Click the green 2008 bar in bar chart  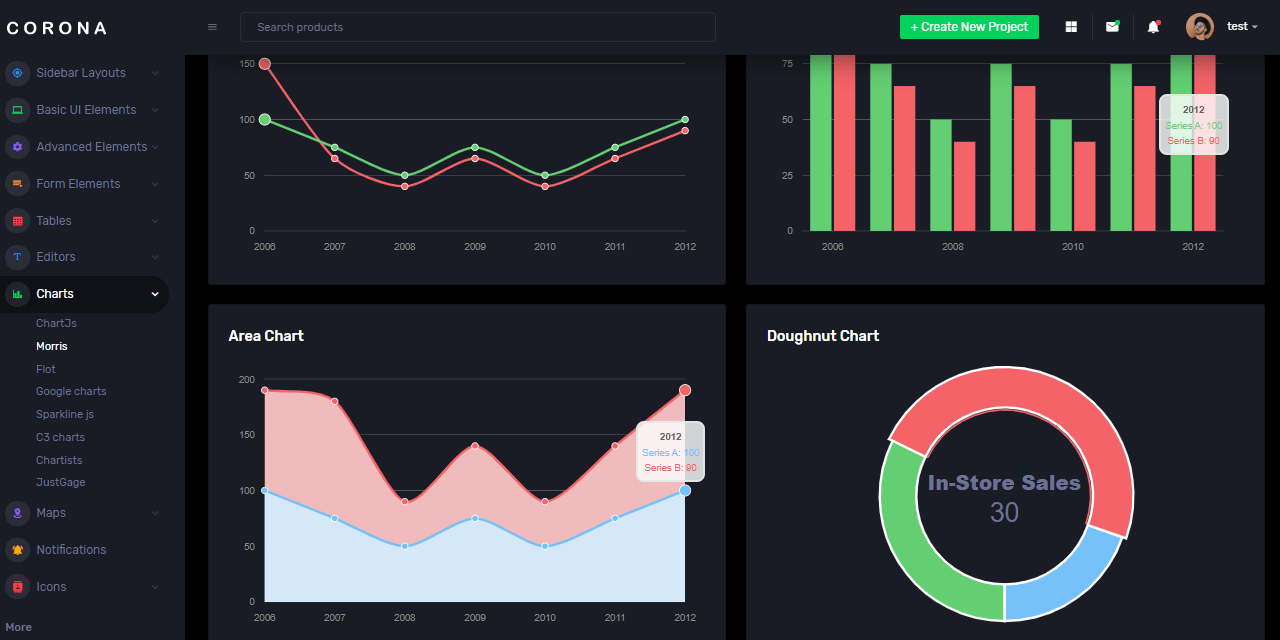click(x=941, y=175)
